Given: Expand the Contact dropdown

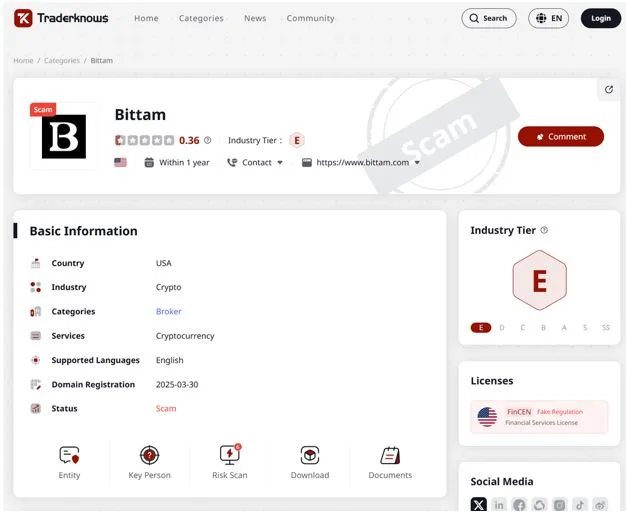Looking at the screenshot, I should tap(255, 163).
